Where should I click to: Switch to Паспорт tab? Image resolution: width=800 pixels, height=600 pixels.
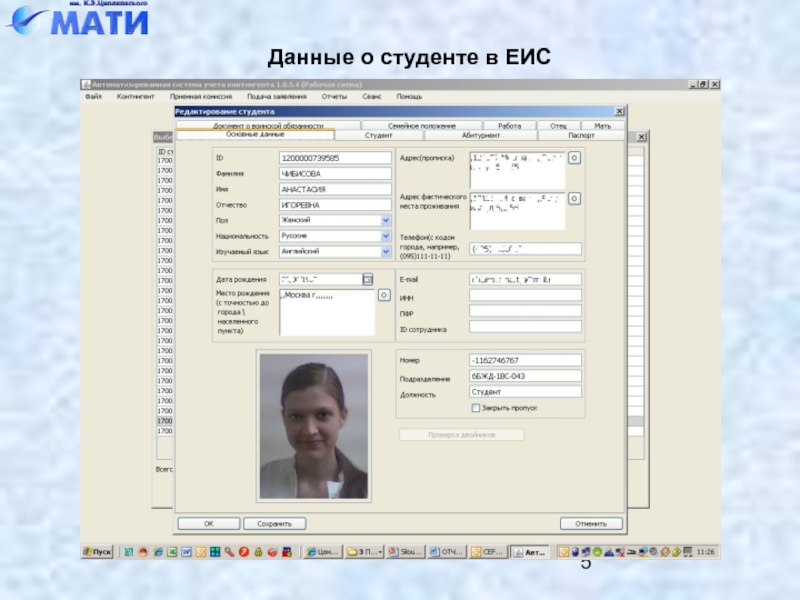click(x=581, y=135)
